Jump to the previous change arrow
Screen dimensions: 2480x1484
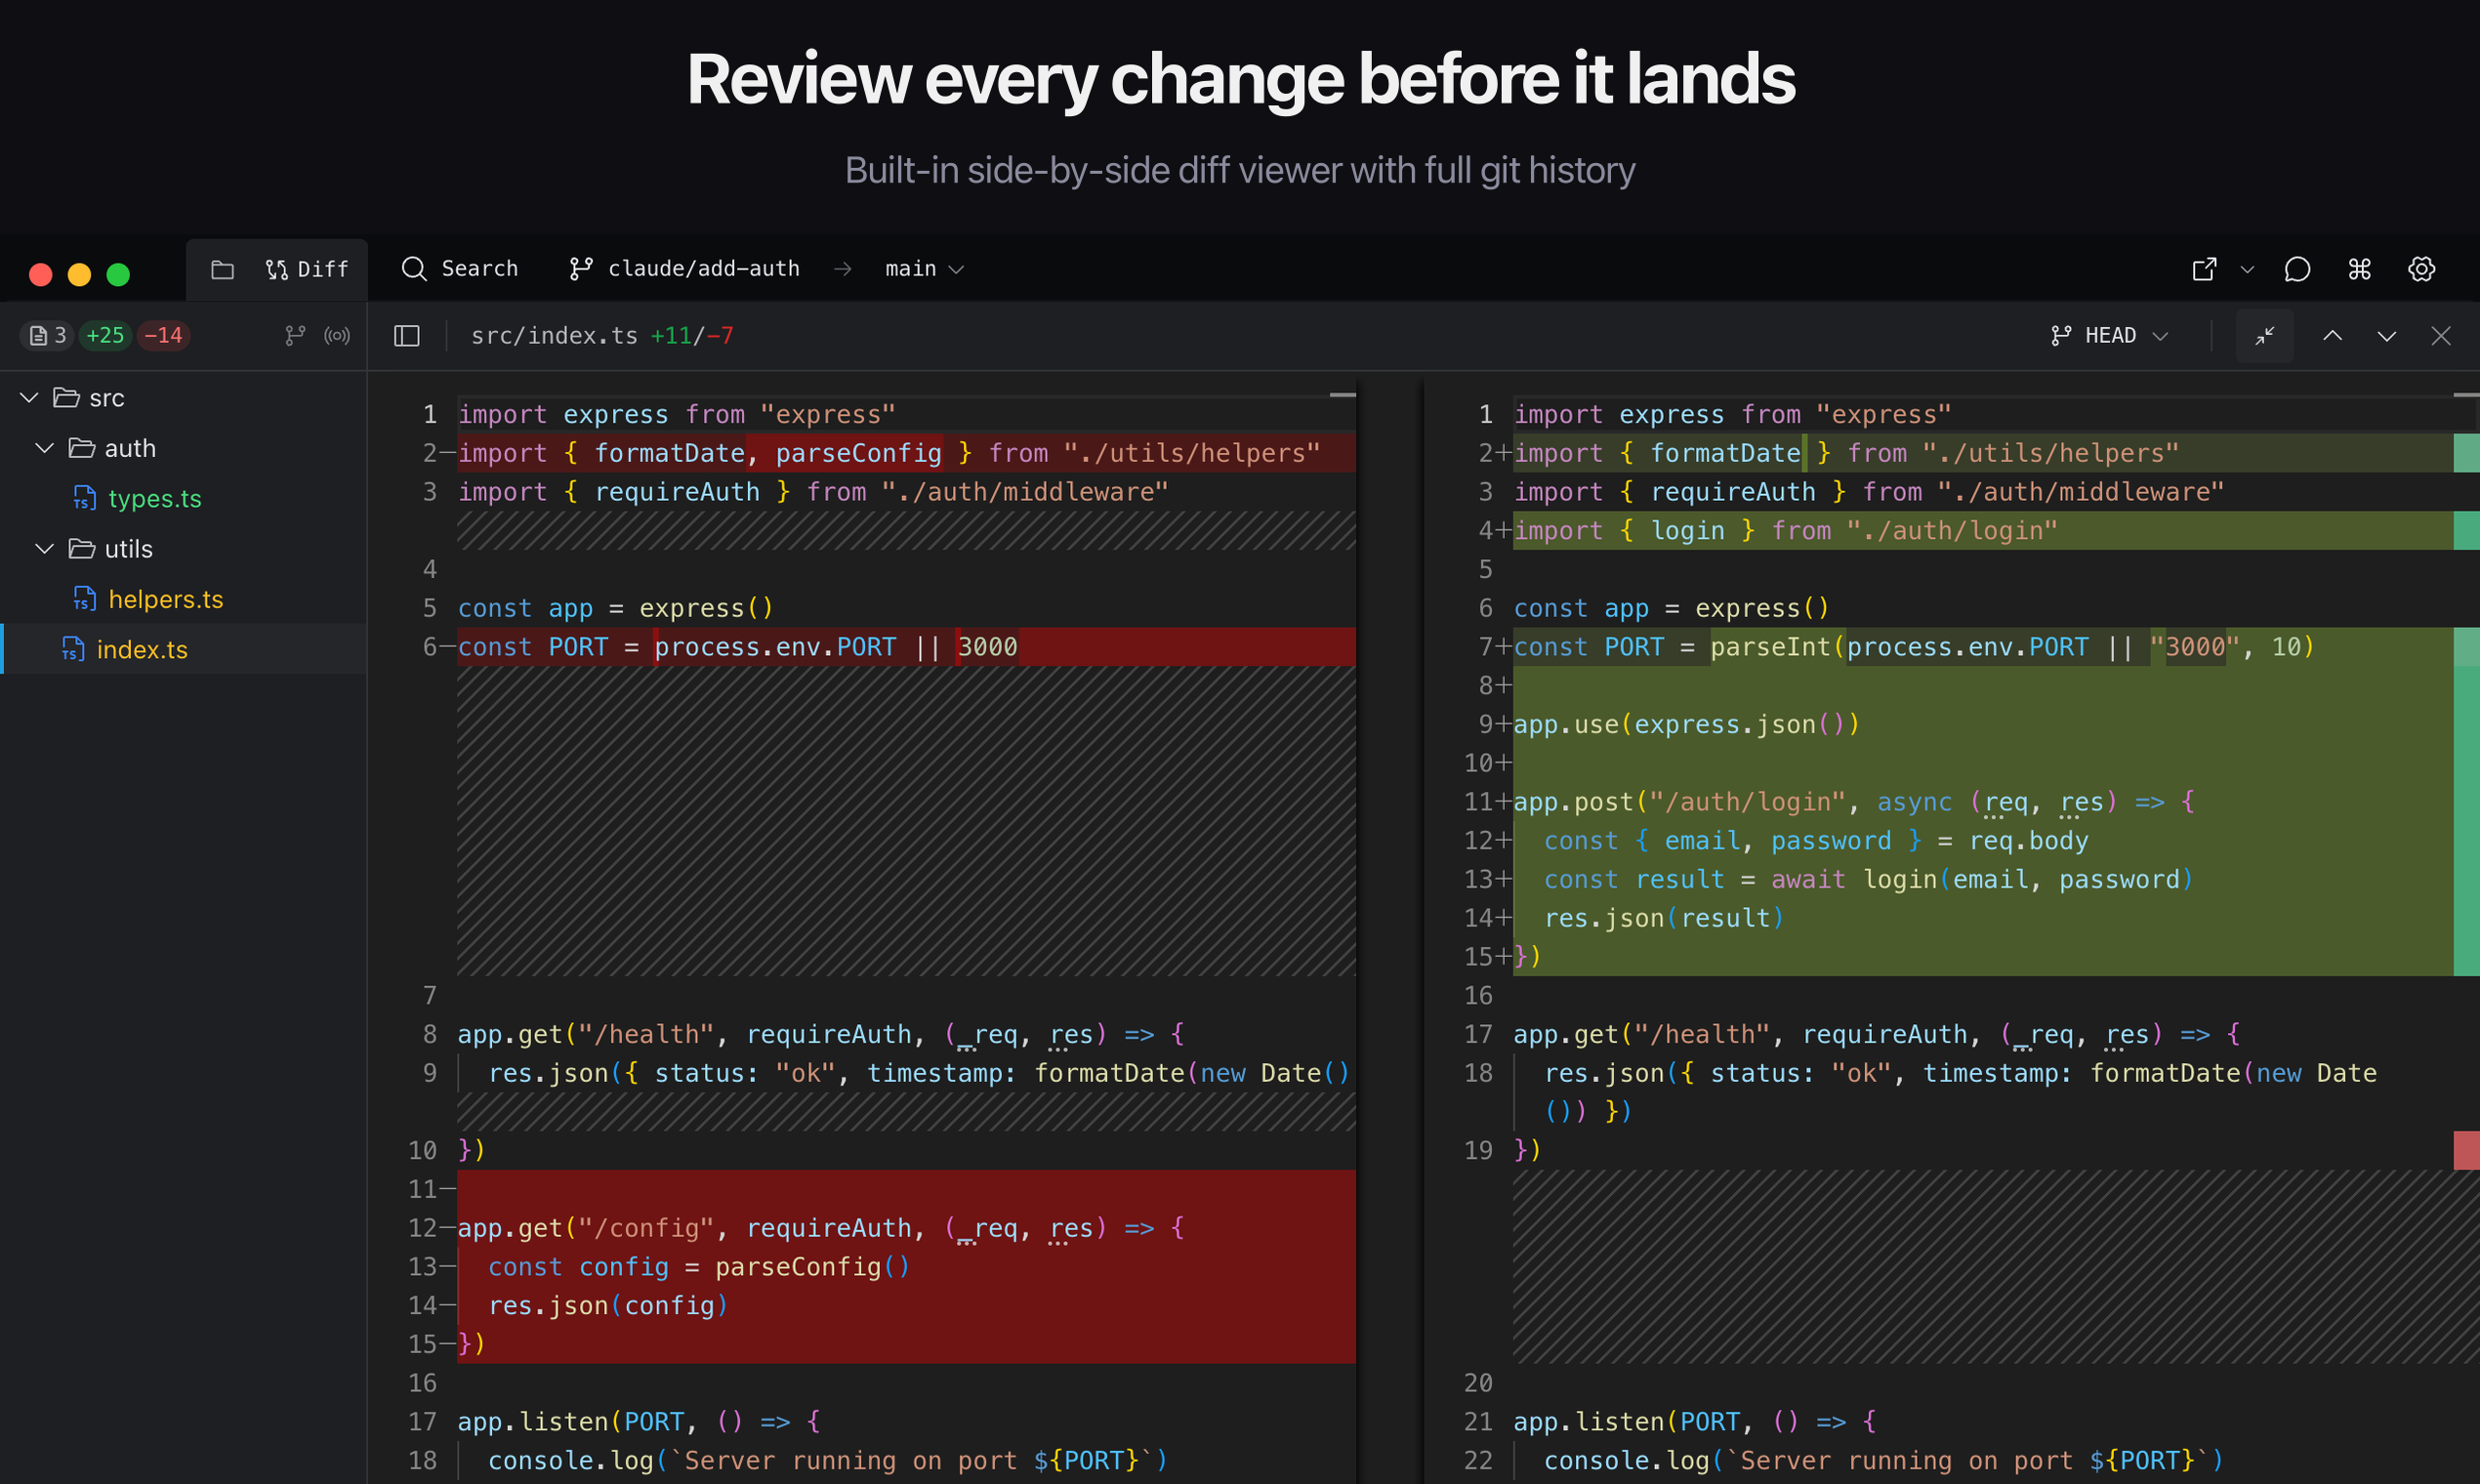pyautogui.click(x=2332, y=336)
